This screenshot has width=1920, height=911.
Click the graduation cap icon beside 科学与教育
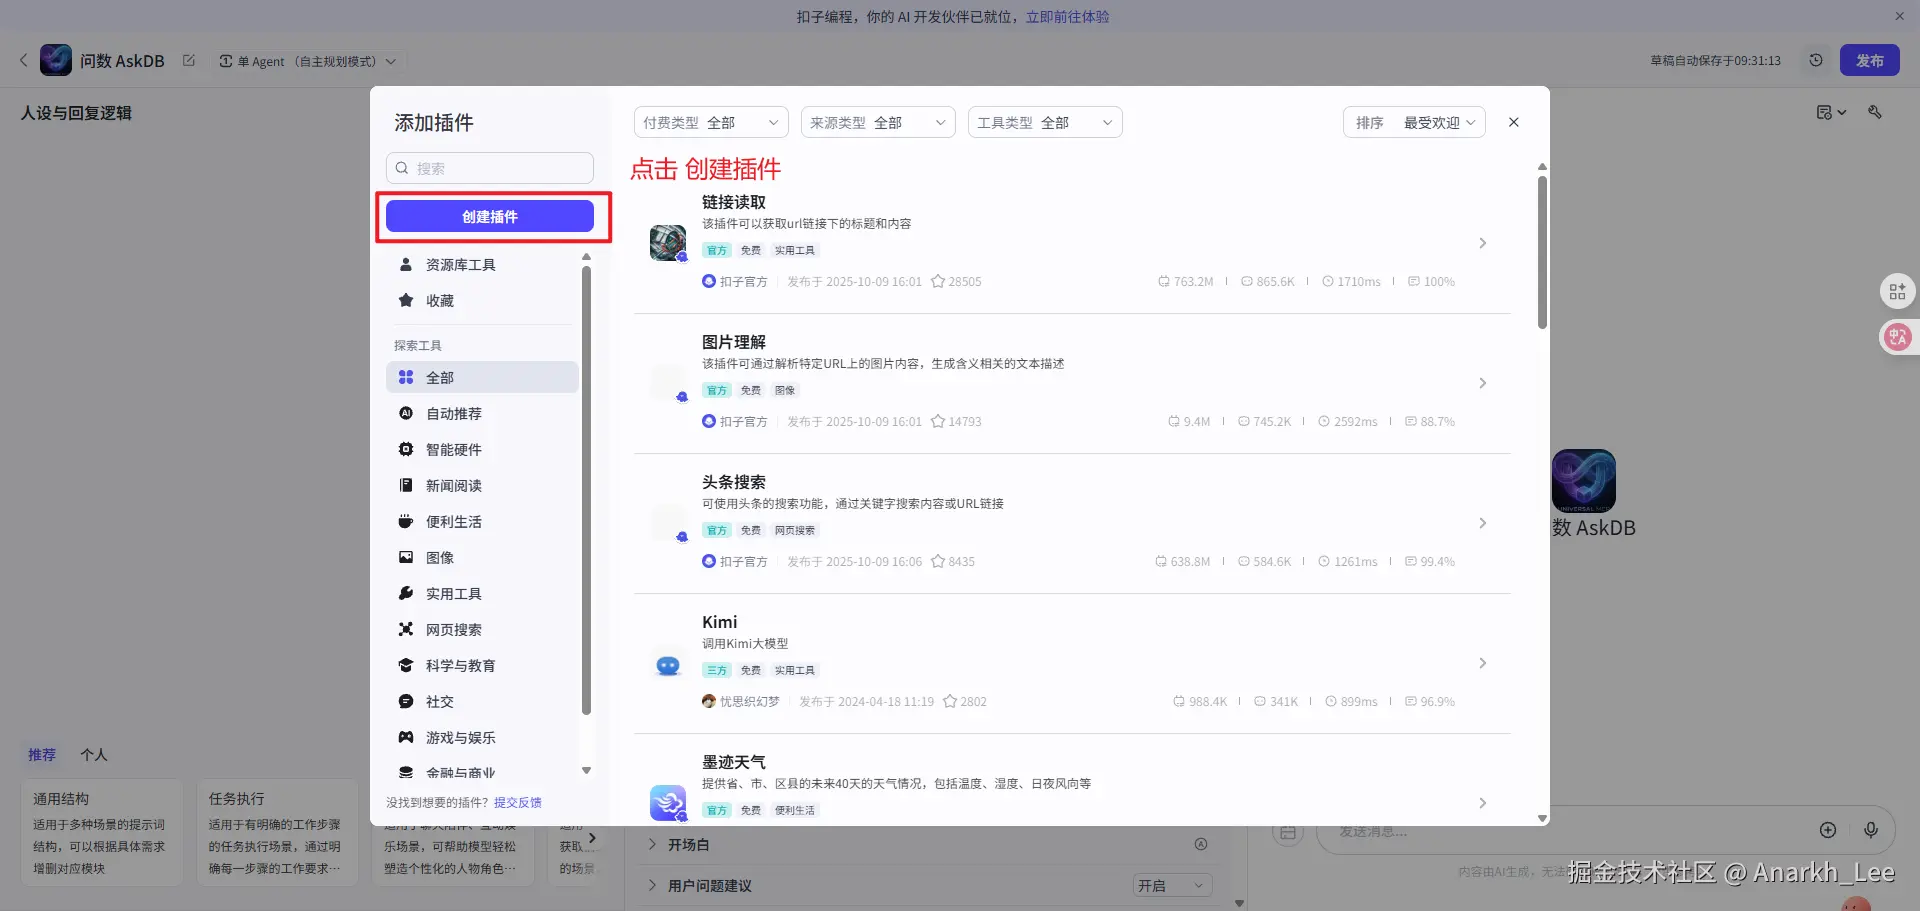click(406, 665)
